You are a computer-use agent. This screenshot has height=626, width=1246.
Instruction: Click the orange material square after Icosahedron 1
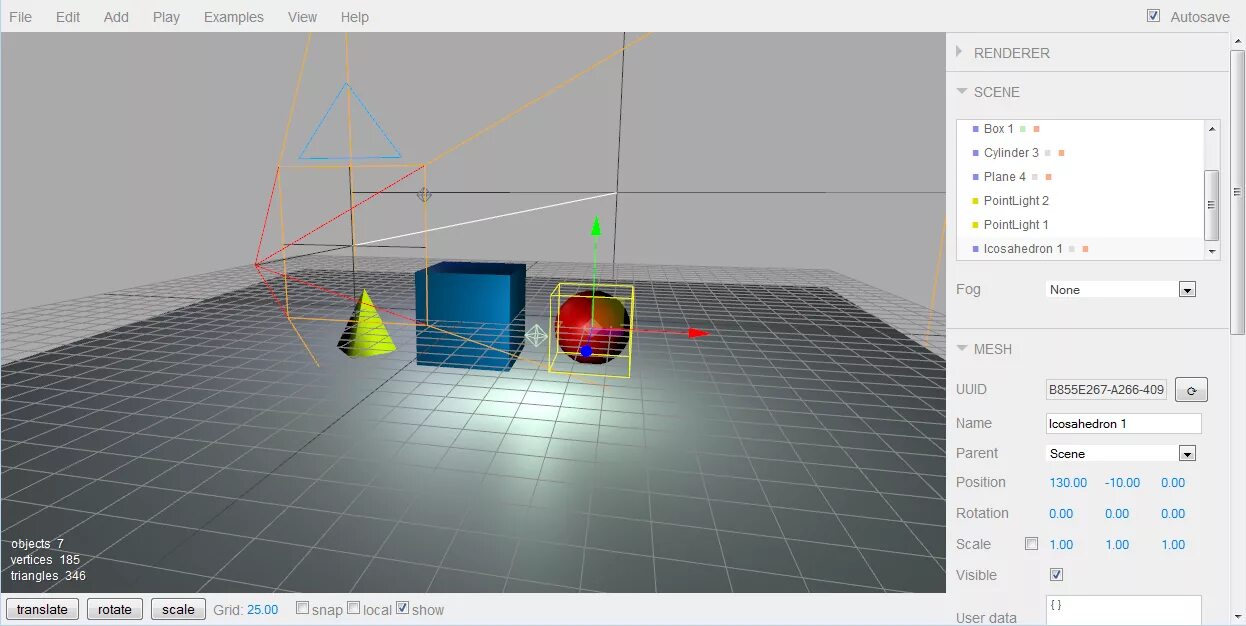coord(1086,249)
